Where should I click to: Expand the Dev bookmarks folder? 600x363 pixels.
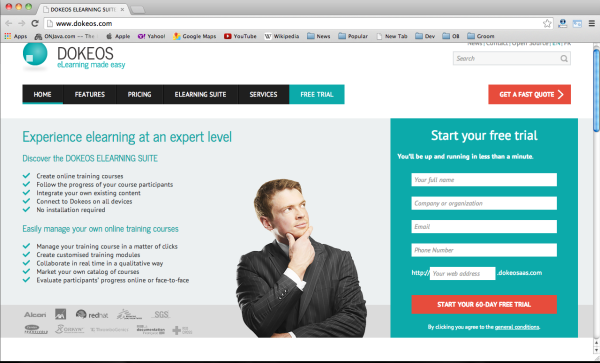[x=425, y=36]
